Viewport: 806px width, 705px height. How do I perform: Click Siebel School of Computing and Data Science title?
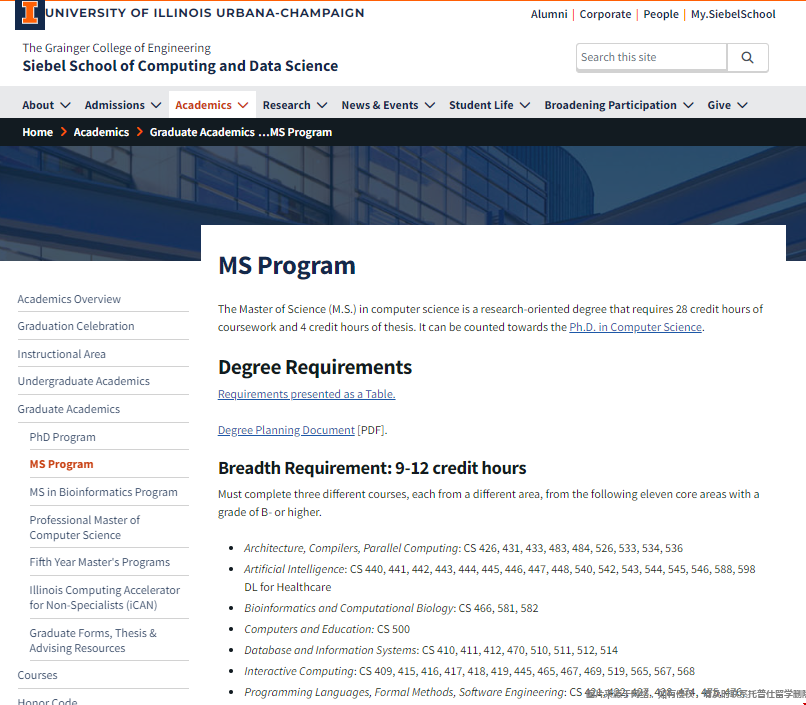pyautogui.click(x=180, y=66)
